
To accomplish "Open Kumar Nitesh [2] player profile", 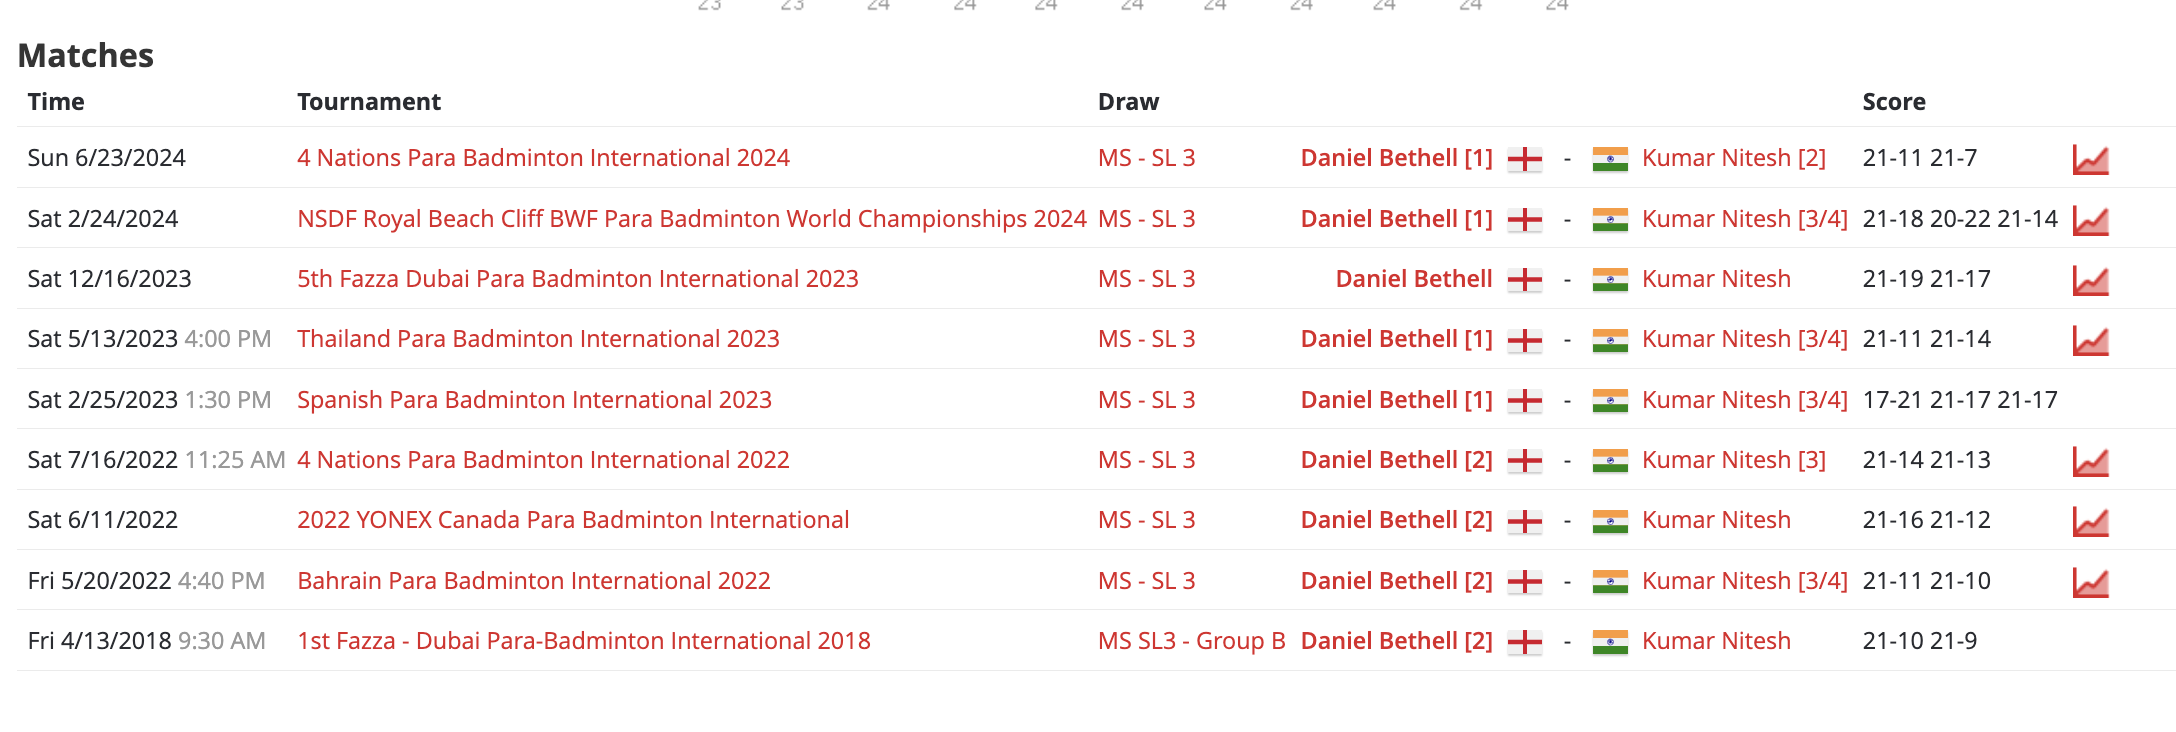I will tap(1733, 158).
